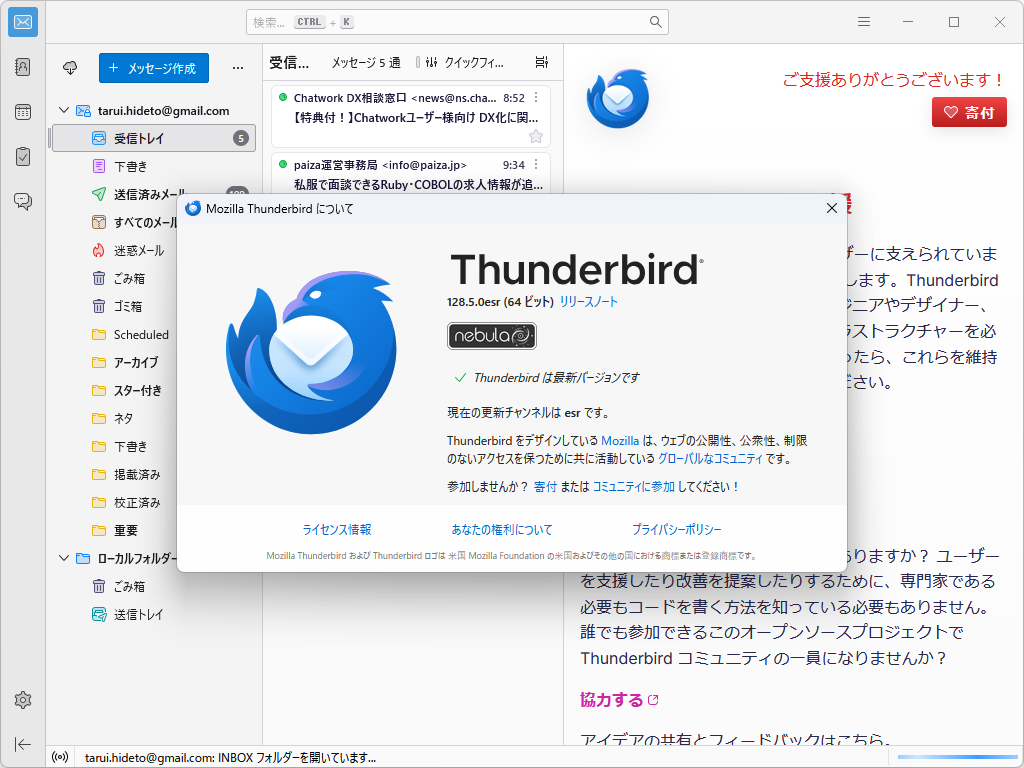The width and height of the screenshot is (1024, 768).
Task: Open the Chat space
Action: [x=22, y=201]
